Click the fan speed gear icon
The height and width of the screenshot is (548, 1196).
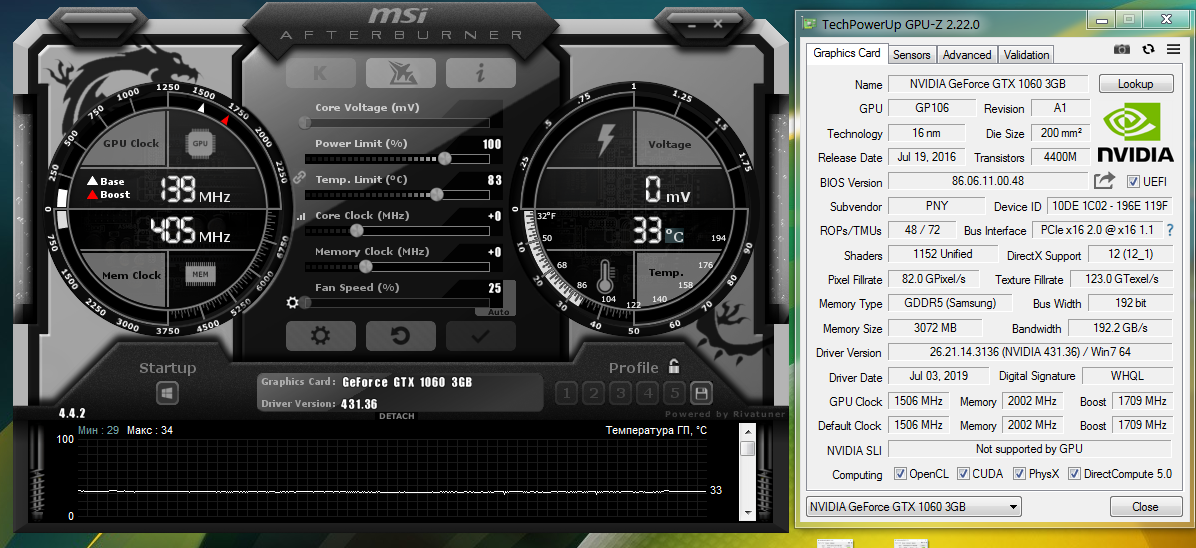[292, 303]
